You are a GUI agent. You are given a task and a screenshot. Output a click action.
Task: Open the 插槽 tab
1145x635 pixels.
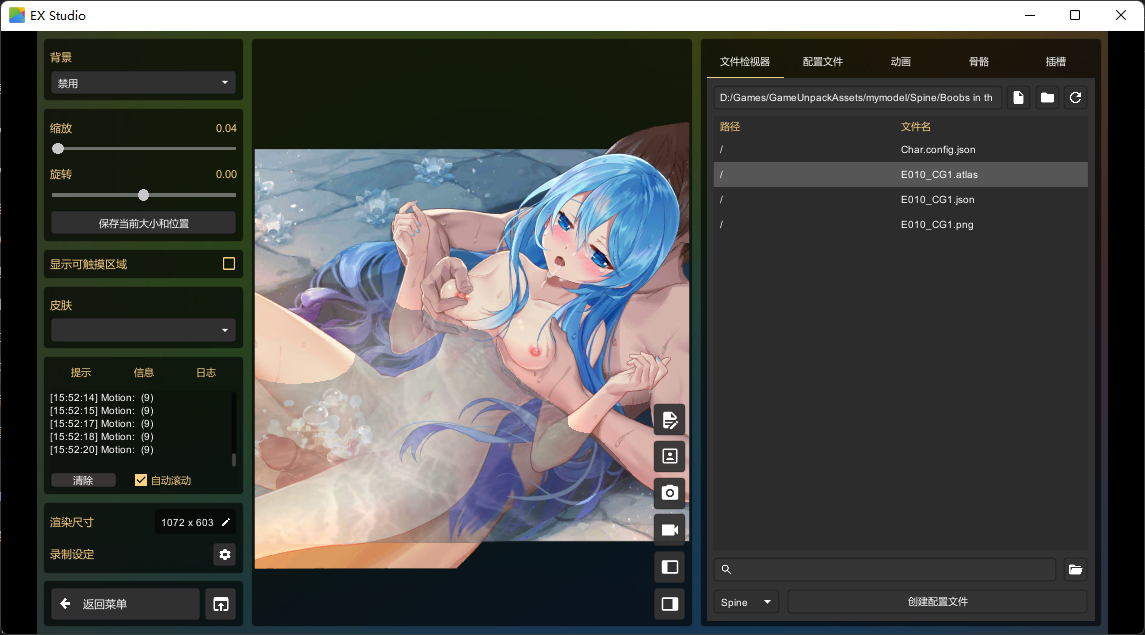(1056, 62)
